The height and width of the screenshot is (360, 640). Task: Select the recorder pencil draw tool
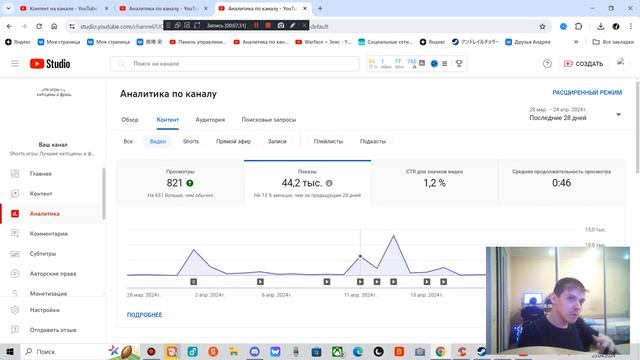[x=293, y=25]
